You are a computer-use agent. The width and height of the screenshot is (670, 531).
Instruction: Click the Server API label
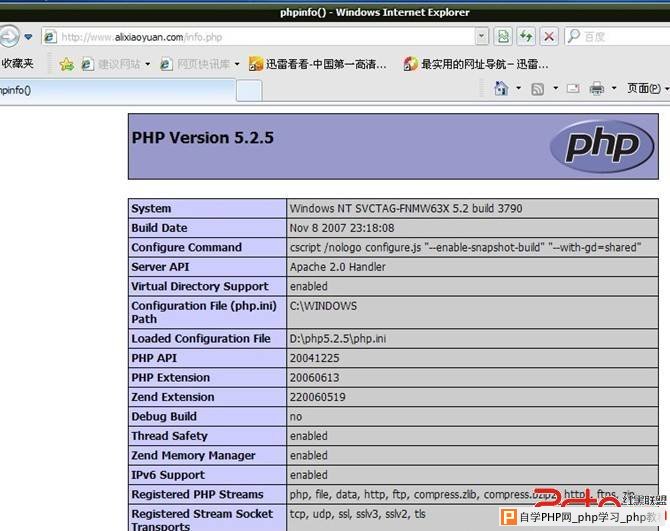(160, 267)
